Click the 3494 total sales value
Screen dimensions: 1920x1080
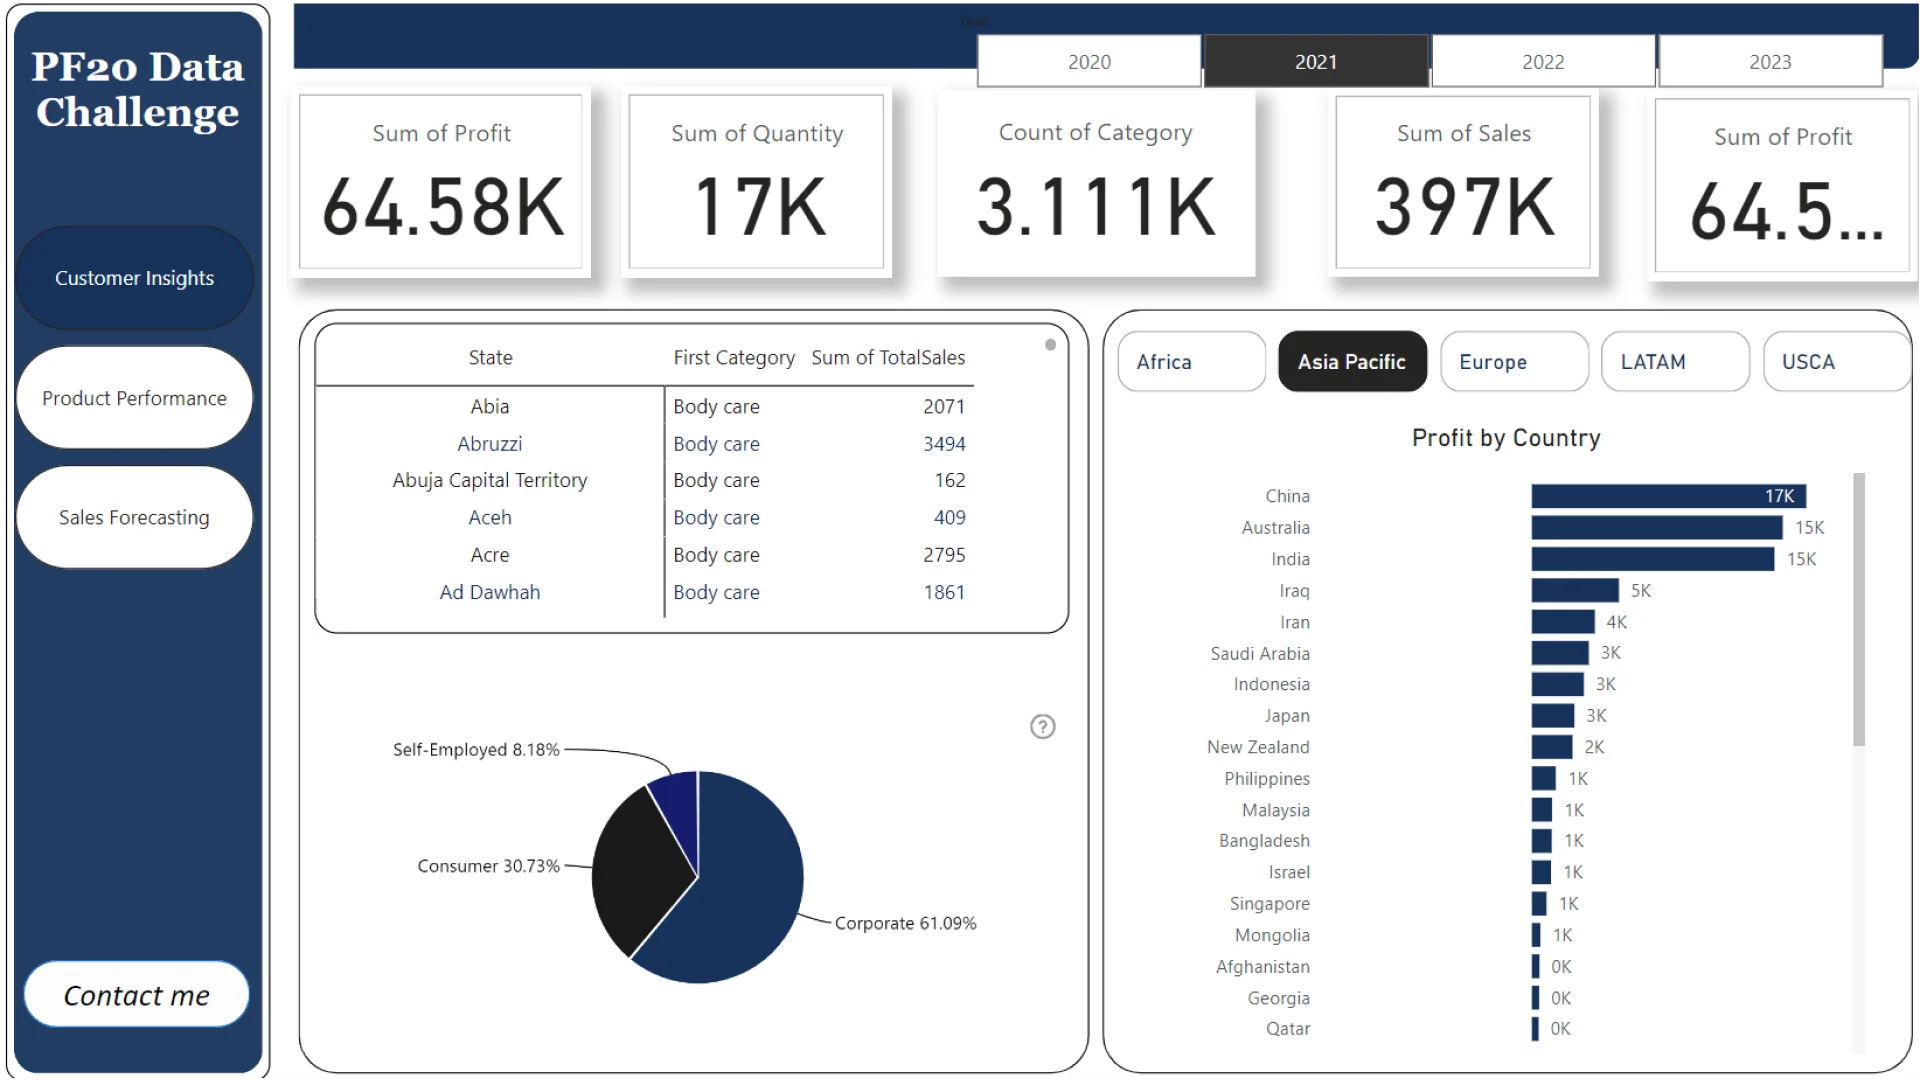point(944,444)
